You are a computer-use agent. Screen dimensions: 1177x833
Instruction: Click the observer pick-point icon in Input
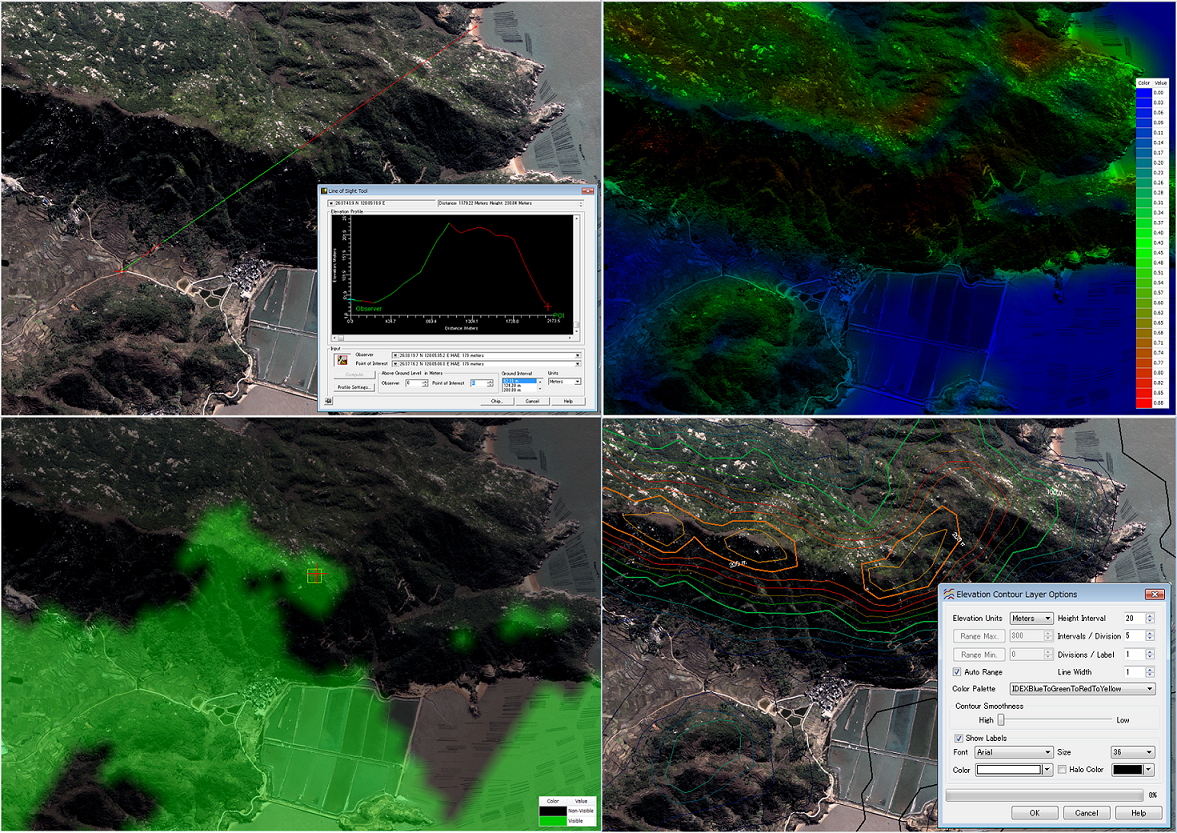pos(342,359)
